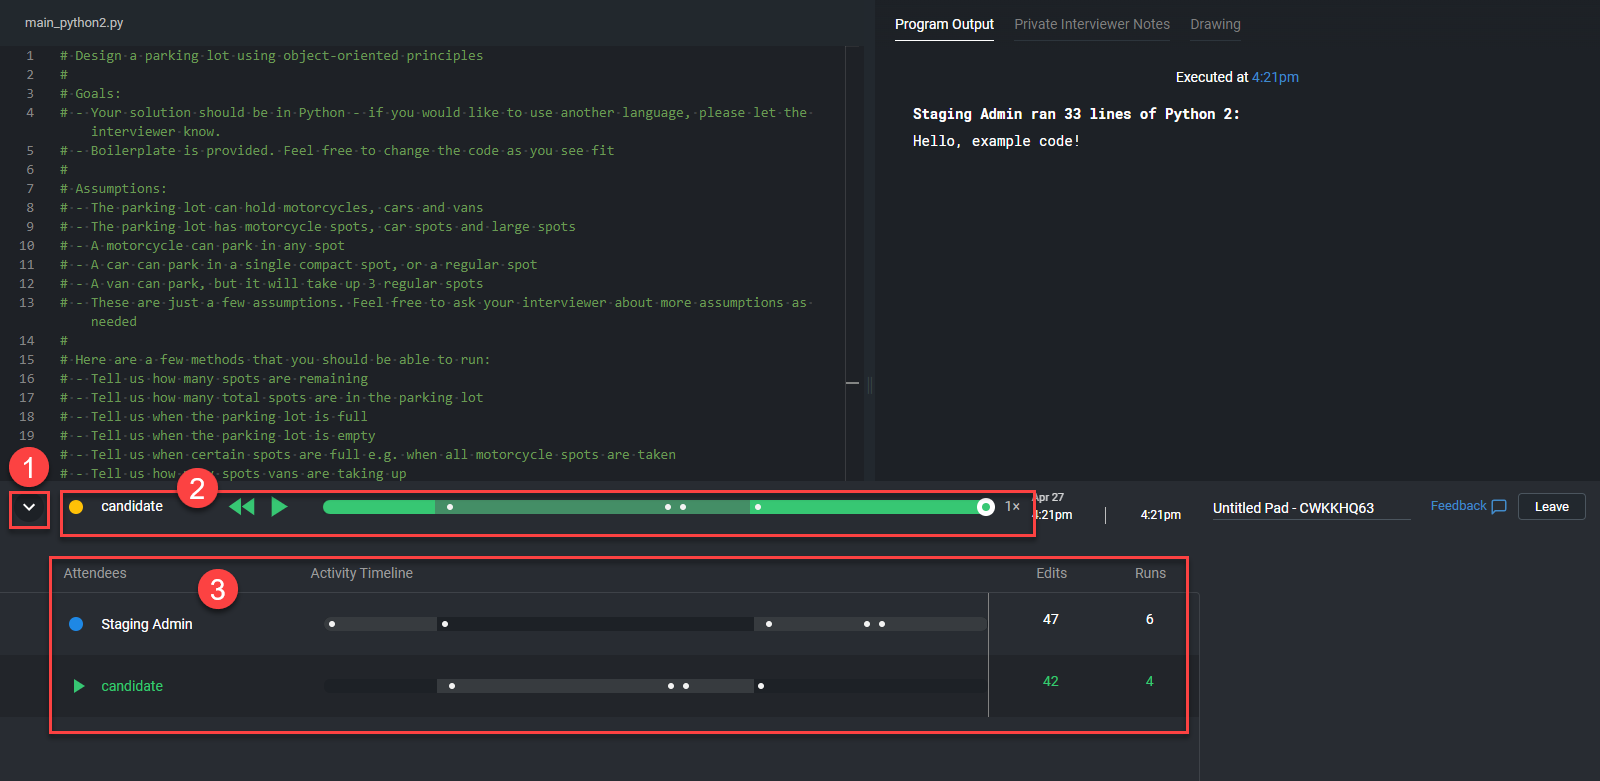Click the yellow candidate status dot
The image size is (1600, 781).
pyautogui.click(x=76, y=507)
